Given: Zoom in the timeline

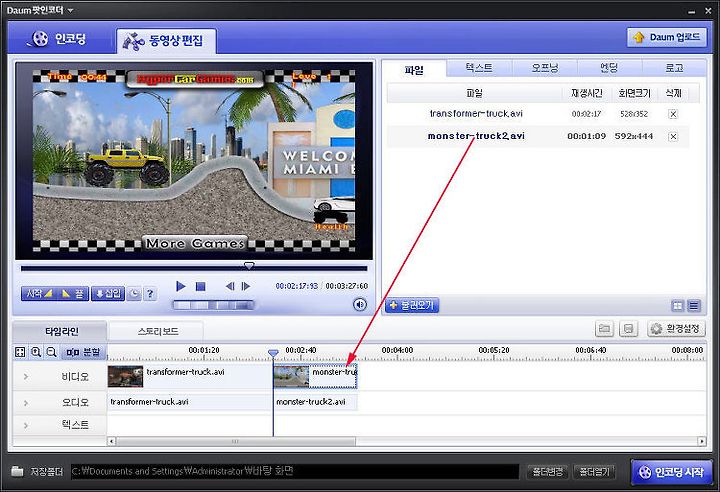Looking at the screenshot, I should tap(36, 352).
